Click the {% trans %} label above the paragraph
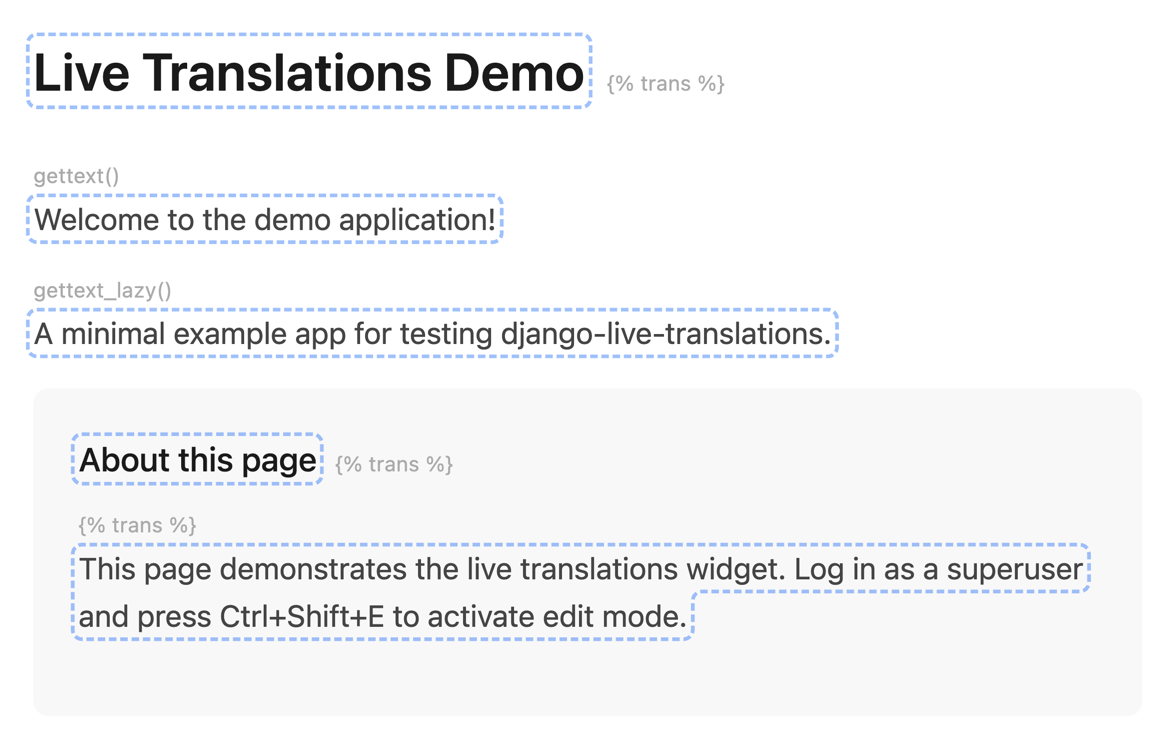Viewport: 1176px width, 751px height. coord(137,525)
